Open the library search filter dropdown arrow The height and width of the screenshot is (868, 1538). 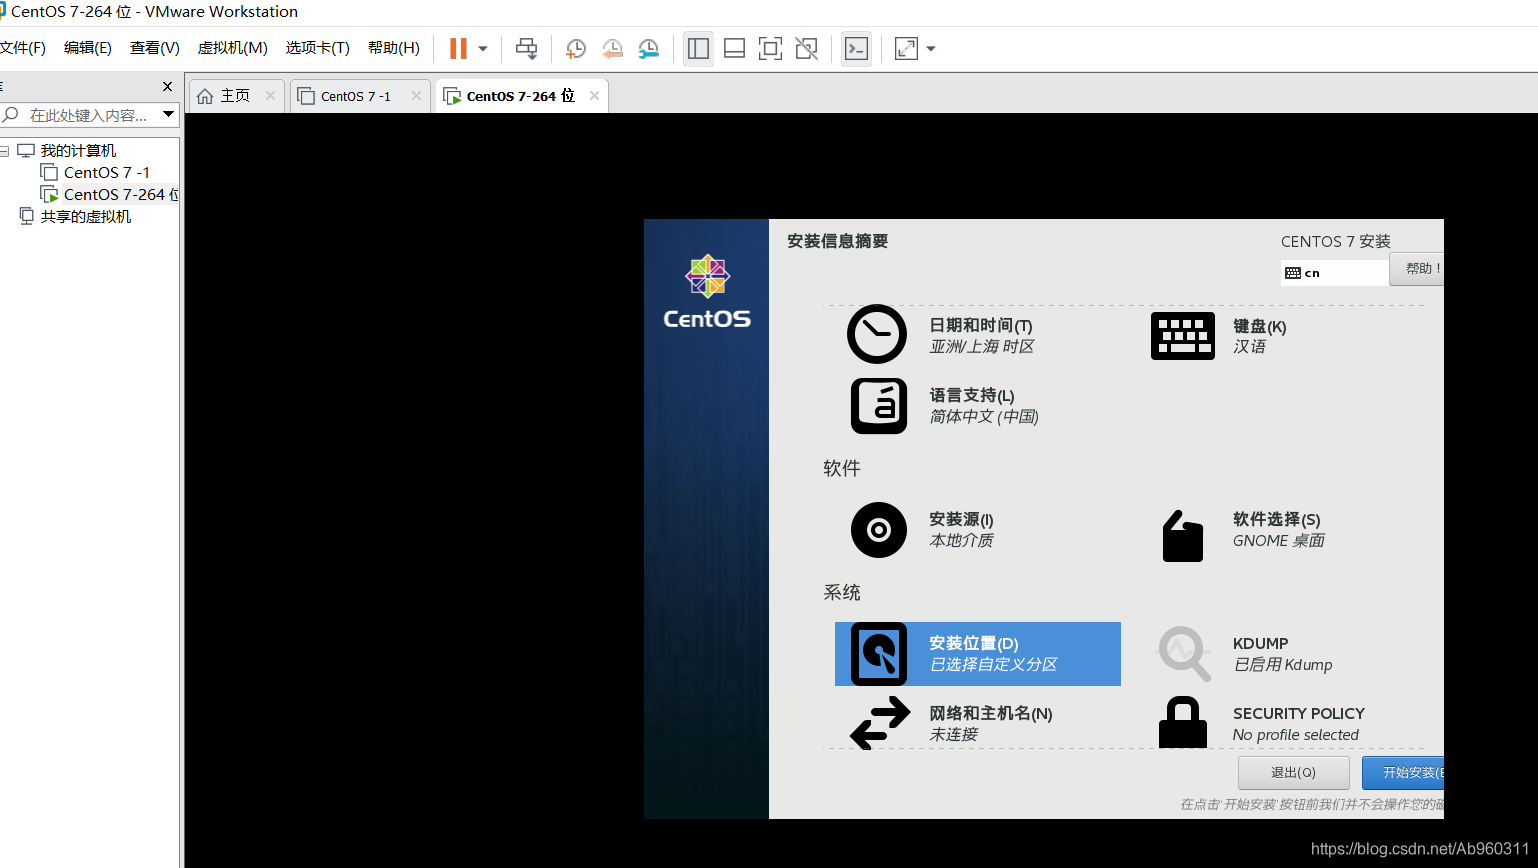tap(168, 115)
